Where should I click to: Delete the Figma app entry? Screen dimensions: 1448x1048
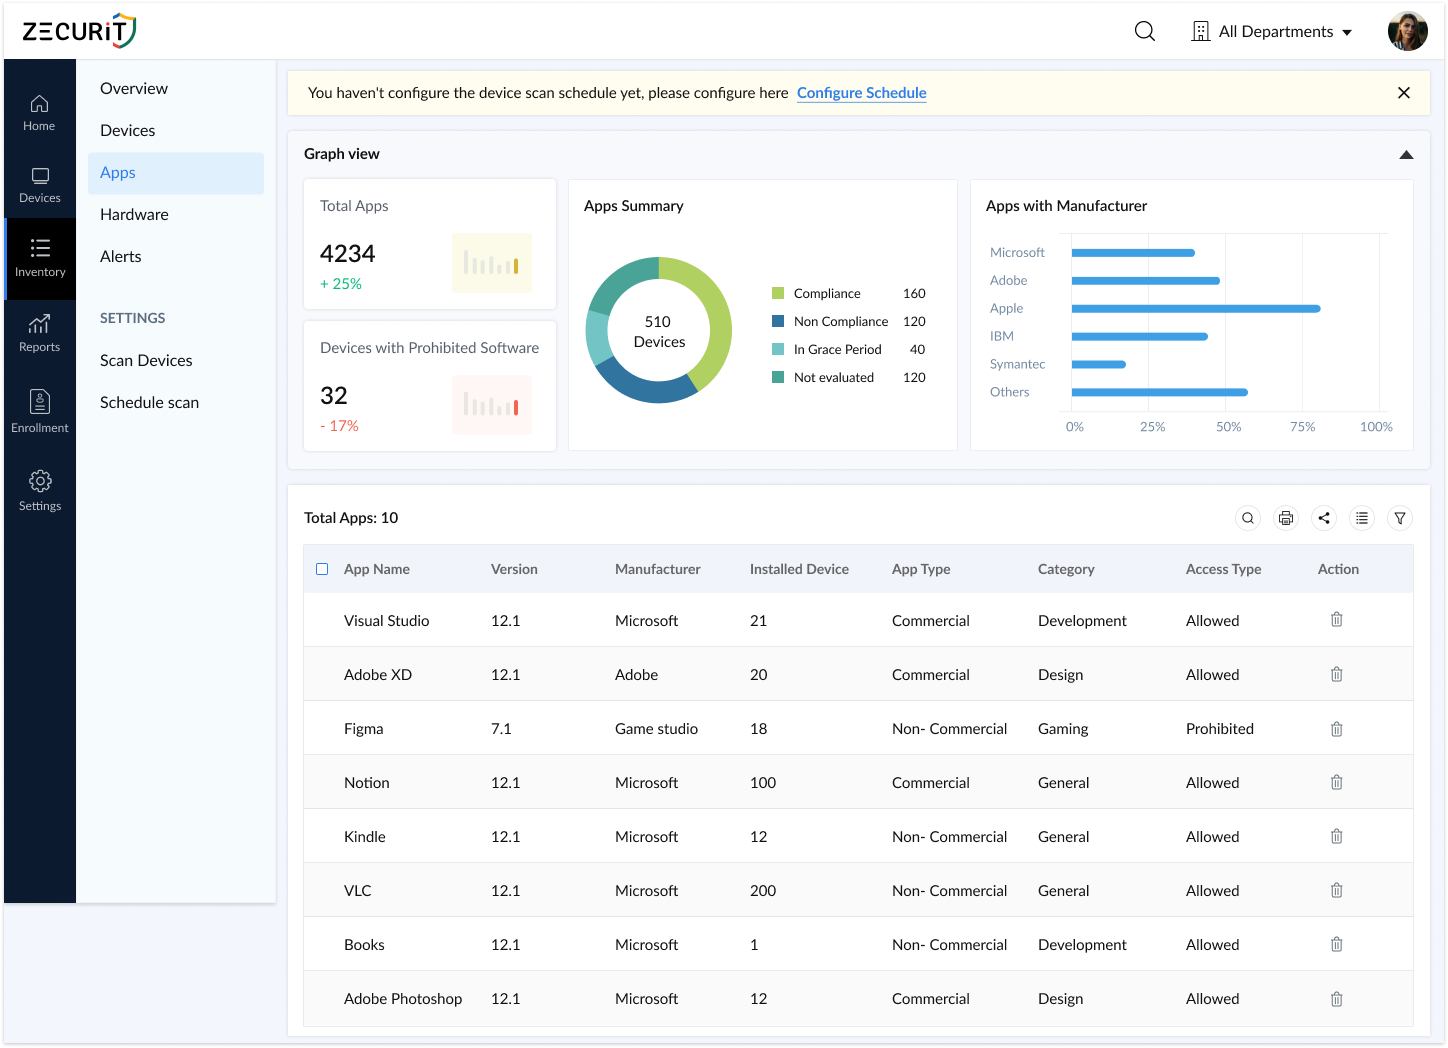(x=1336, y=728)
